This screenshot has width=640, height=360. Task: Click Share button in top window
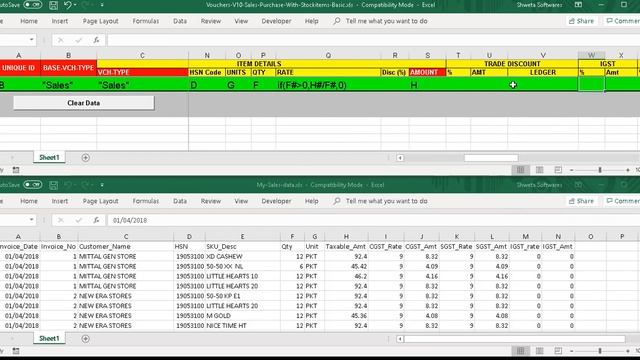point(581,21)
